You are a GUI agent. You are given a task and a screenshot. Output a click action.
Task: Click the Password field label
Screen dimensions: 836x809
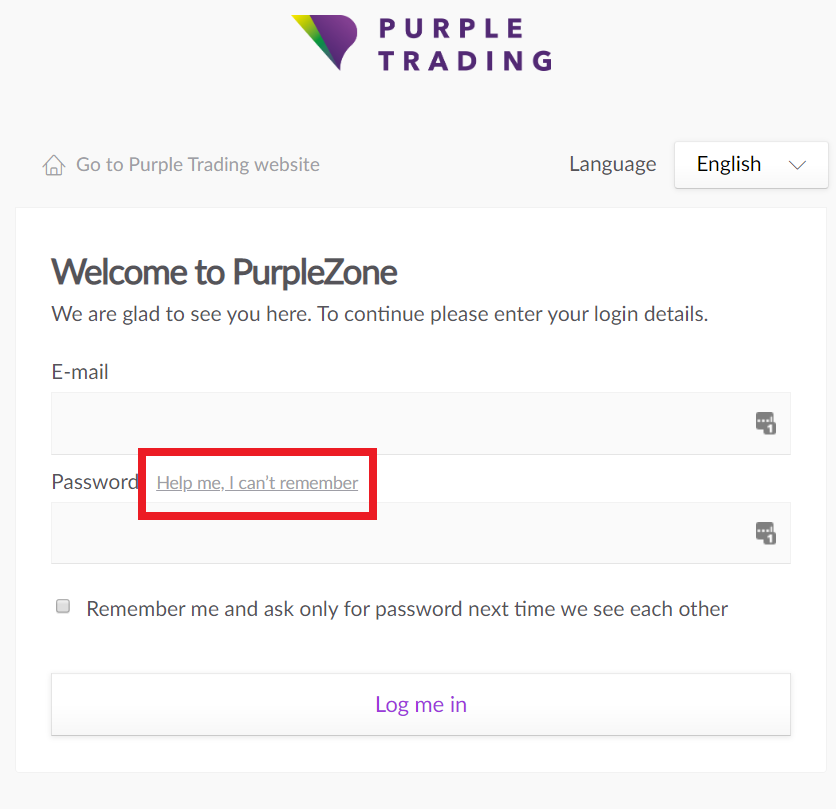(95, 482)
